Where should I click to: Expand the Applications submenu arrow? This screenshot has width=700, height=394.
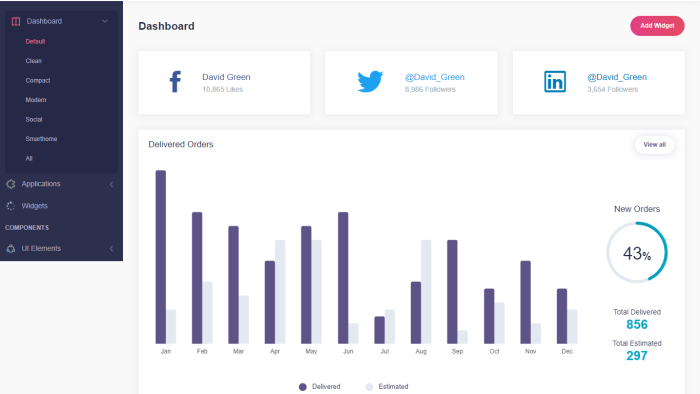pos(111,184)
